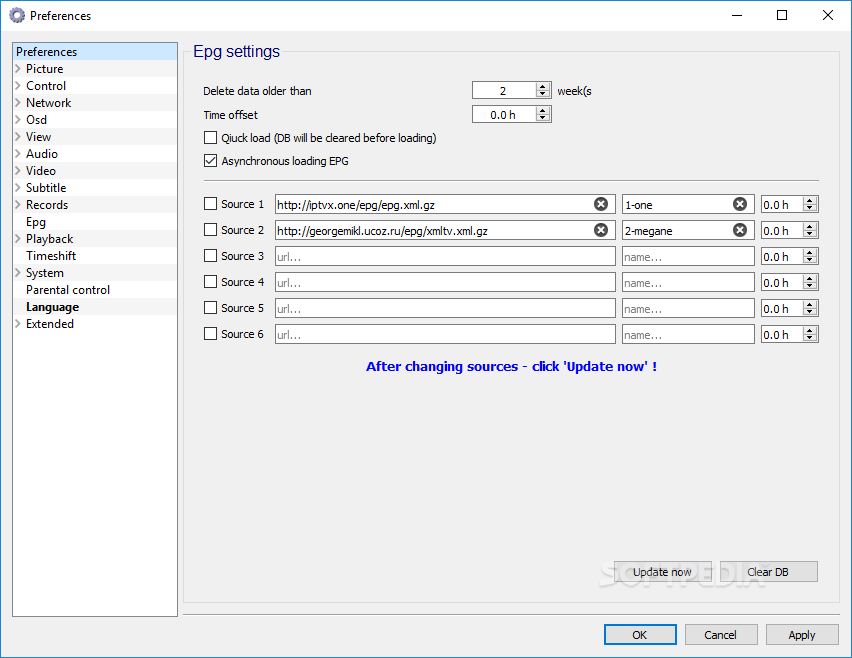852x658 pixels.
Task: Click the Source 4 url field
Action: pos(445,282)
